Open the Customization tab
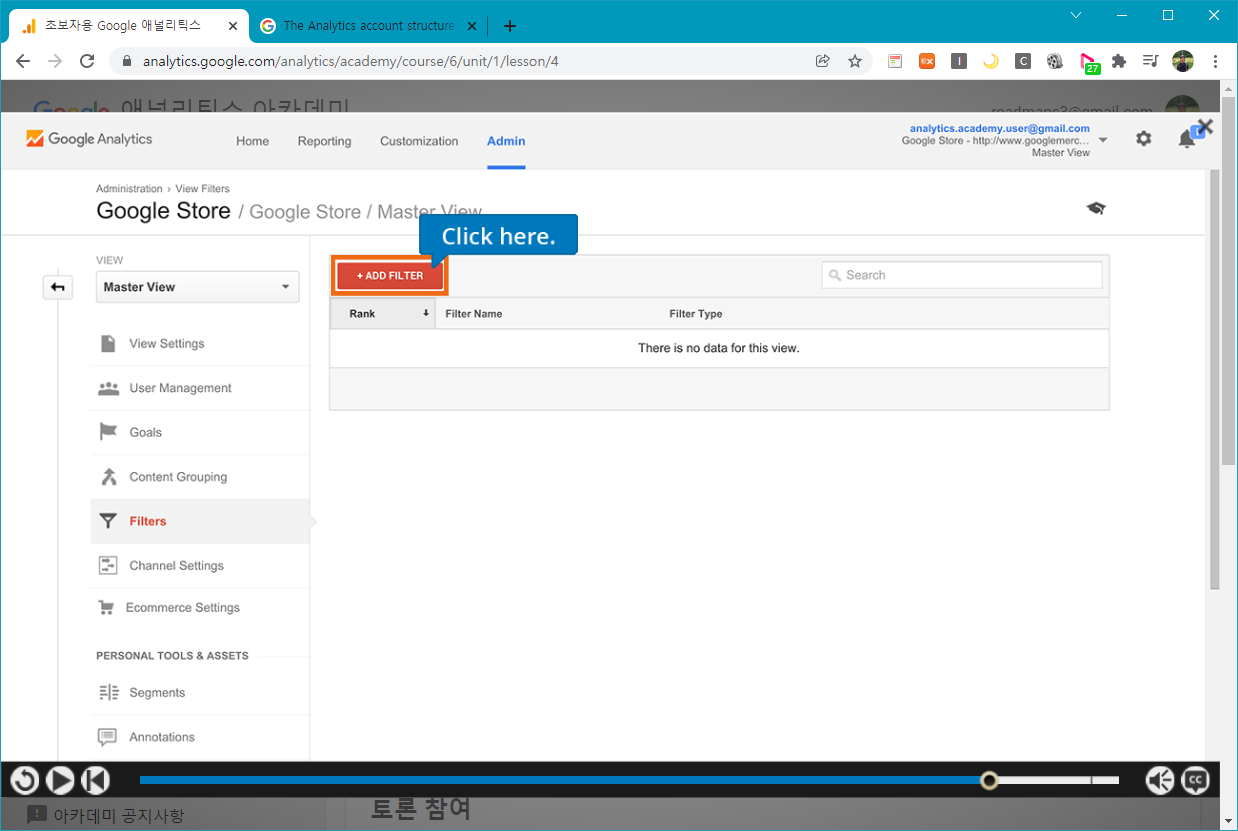This screenshot has height=831, width=1238. [x=419, y=141]
